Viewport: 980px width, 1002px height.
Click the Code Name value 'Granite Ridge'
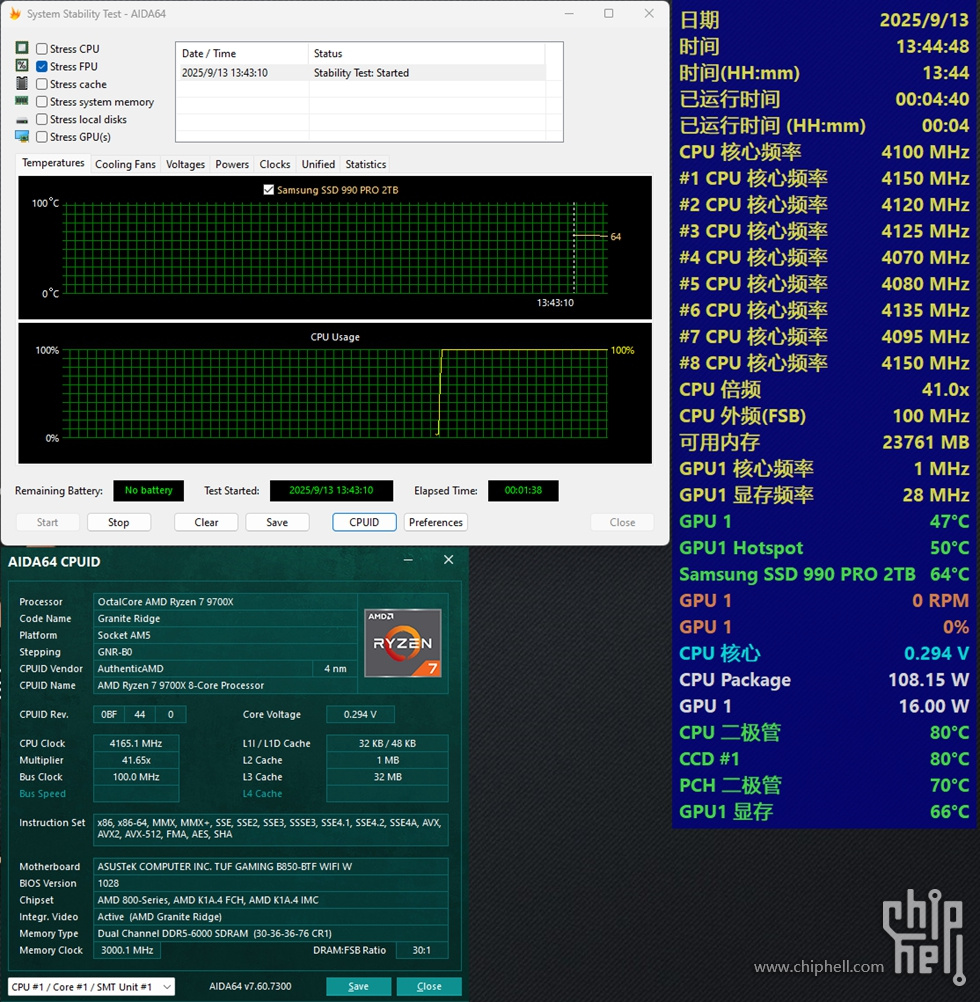[225, 619]
